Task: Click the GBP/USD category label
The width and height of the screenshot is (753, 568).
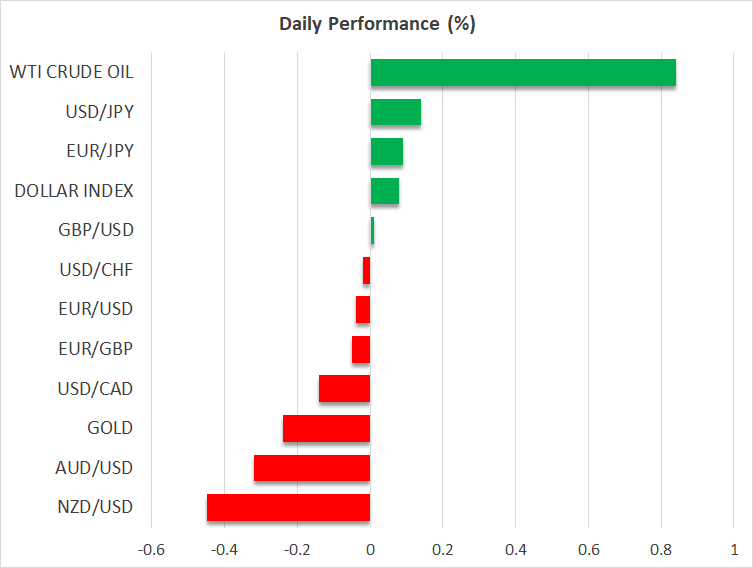Action: (x=97, y=230)
